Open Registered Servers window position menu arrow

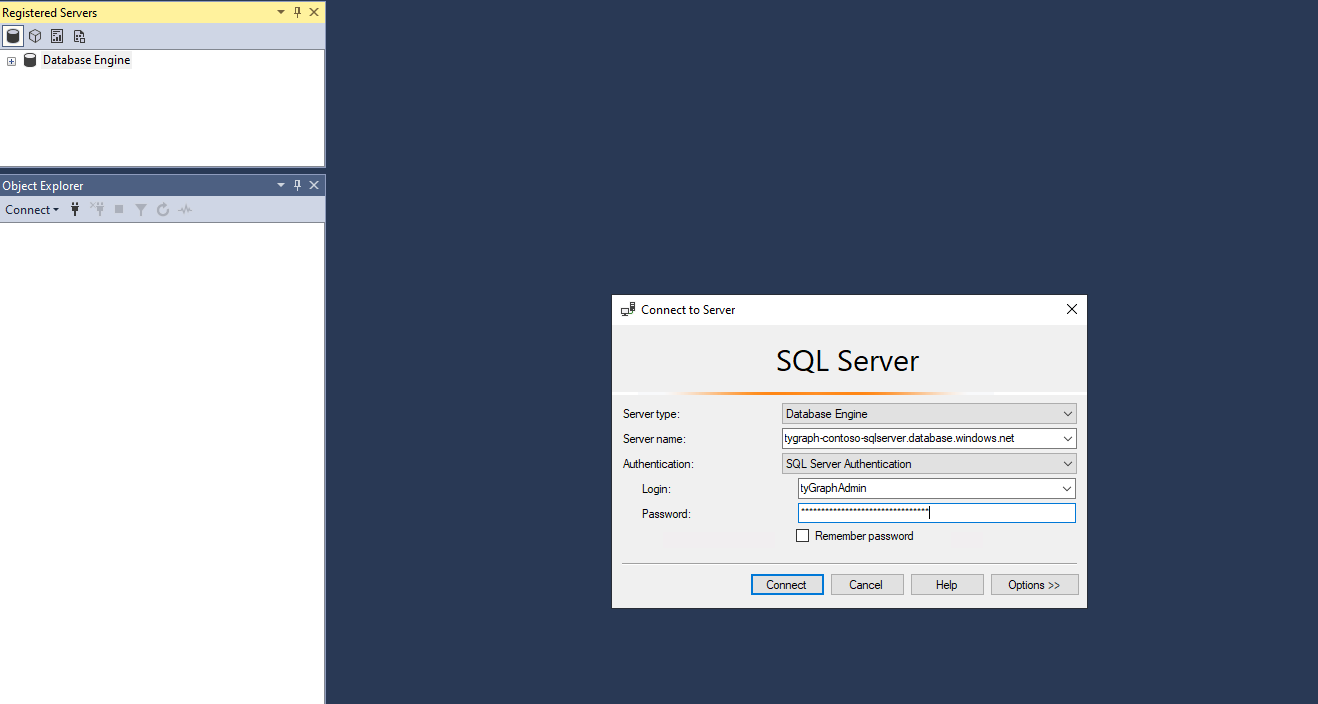[281, 13]
